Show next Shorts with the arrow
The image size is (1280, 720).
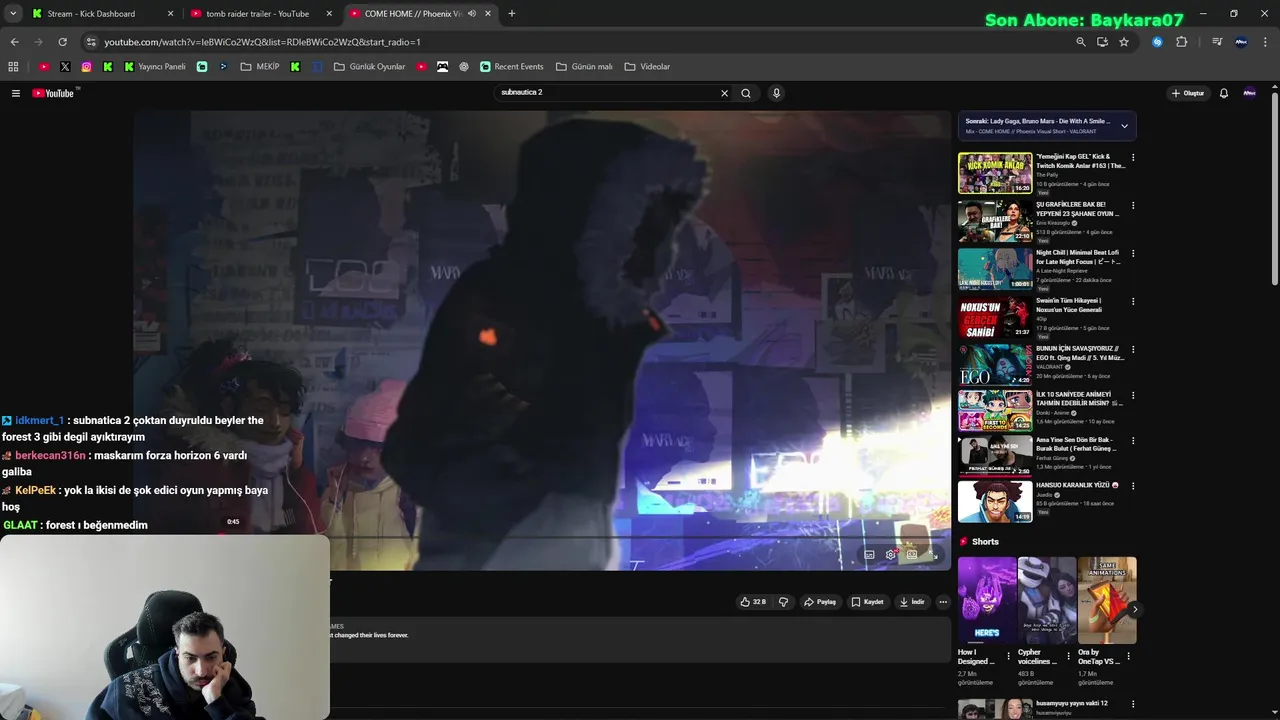[1135, 609]
